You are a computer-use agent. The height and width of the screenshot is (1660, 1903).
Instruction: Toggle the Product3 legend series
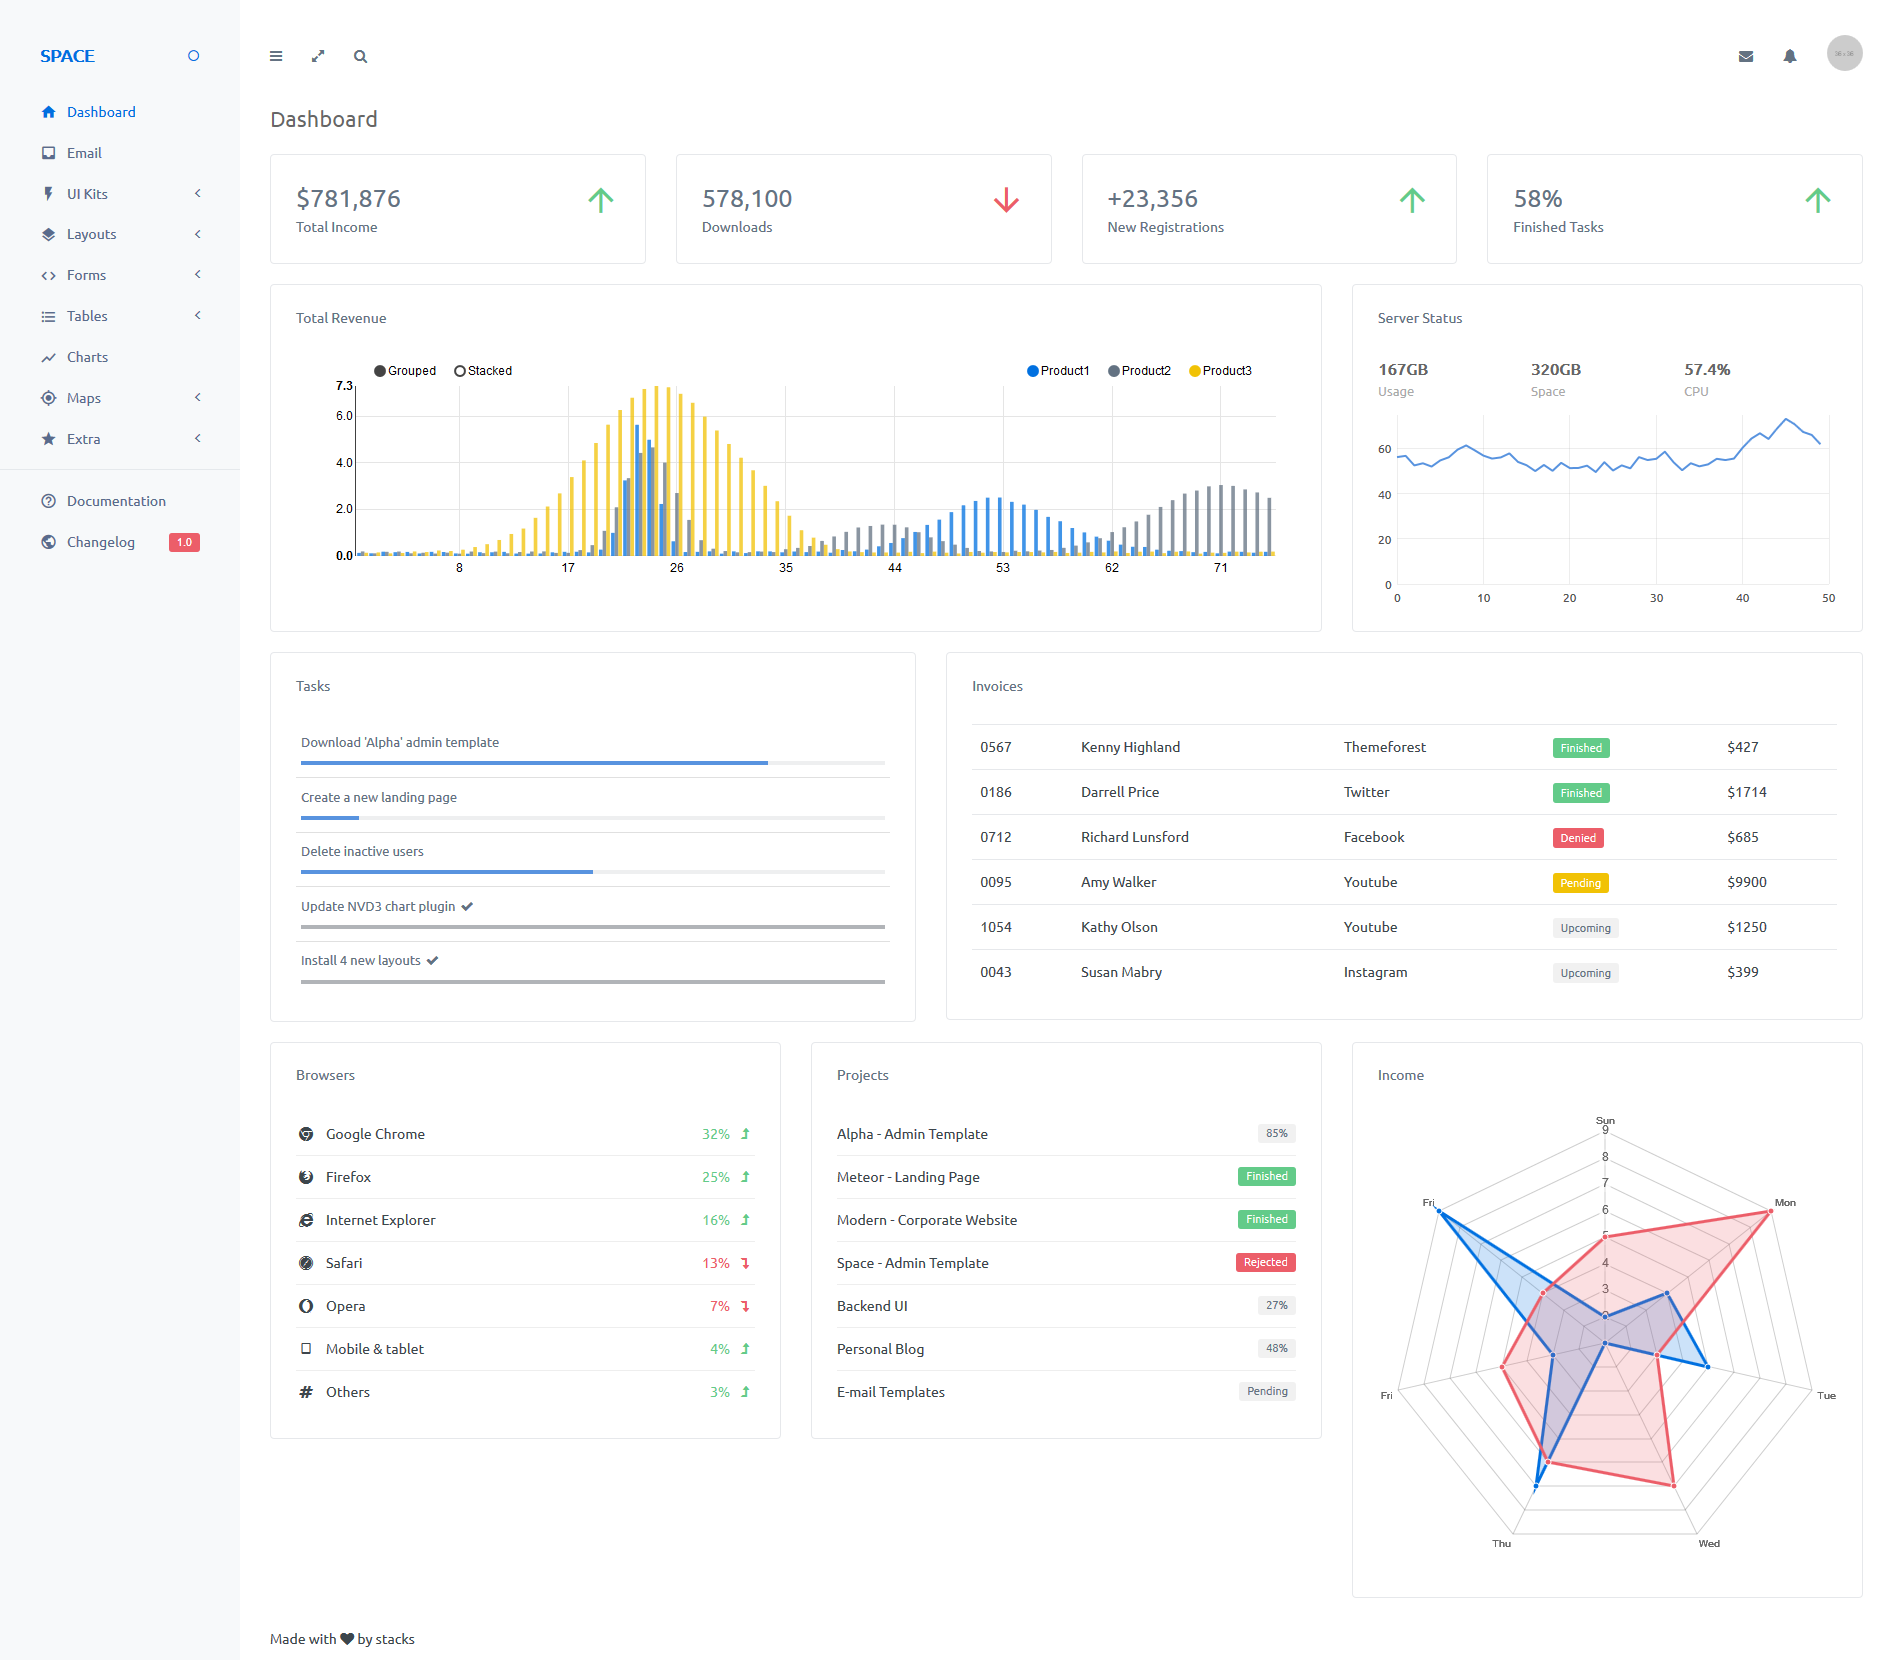(1220, 371)
